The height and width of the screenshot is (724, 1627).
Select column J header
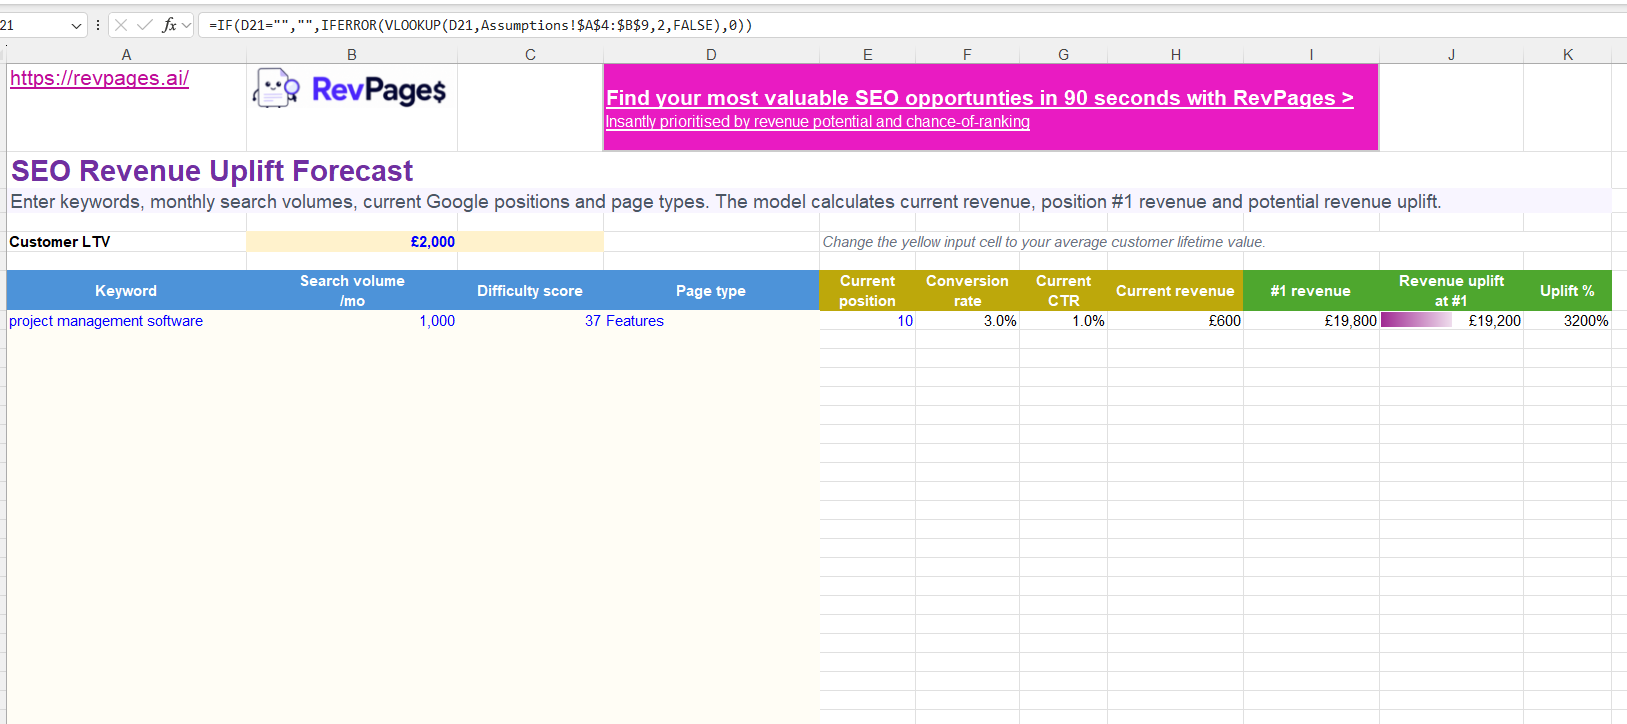pos(1451,55)
